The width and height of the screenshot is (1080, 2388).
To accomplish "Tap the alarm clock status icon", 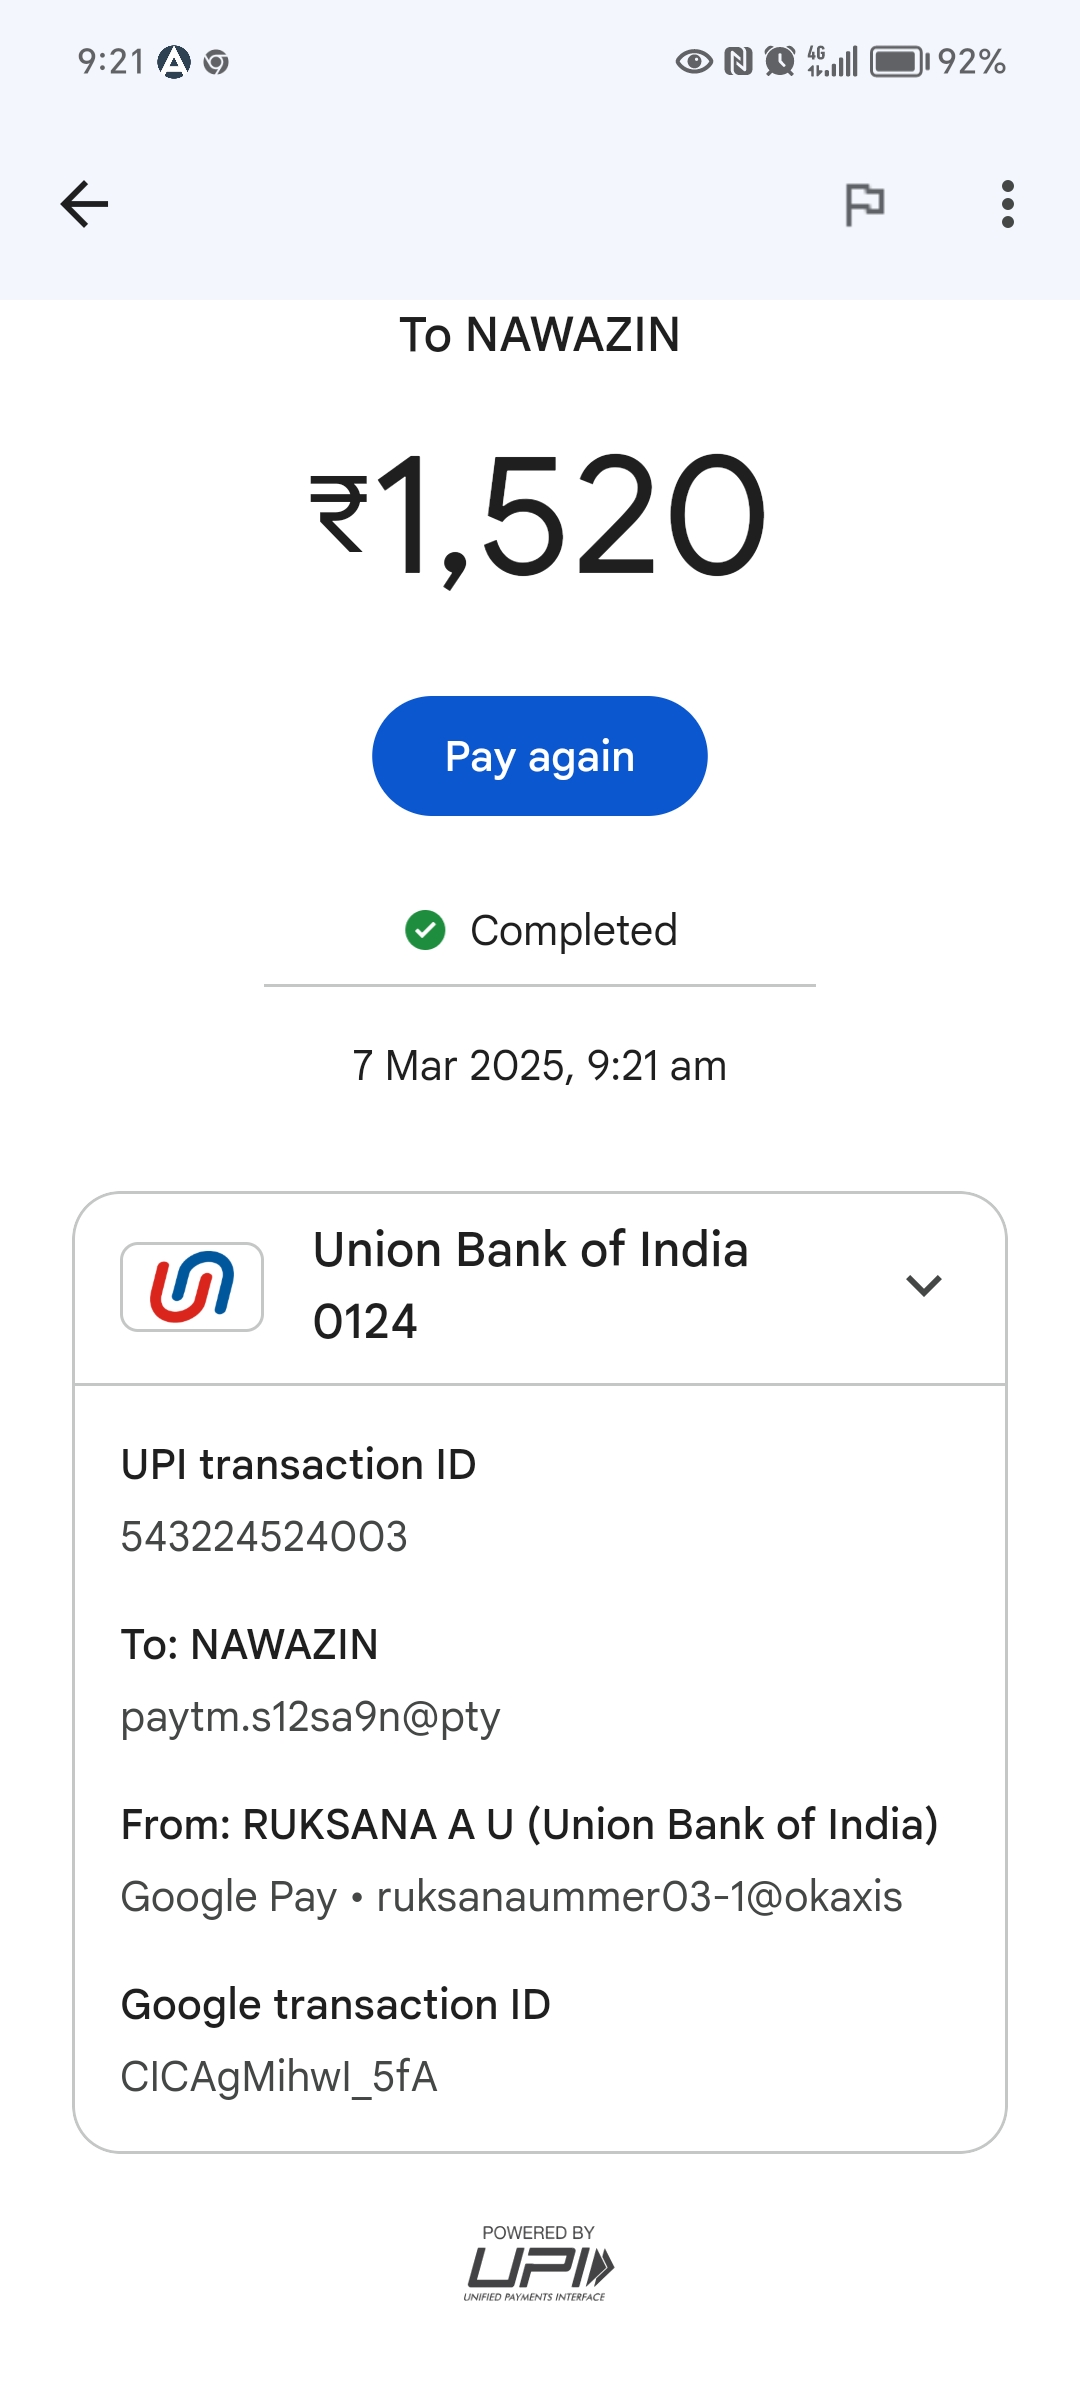I will pyautogui.click(x=780, y=62).
